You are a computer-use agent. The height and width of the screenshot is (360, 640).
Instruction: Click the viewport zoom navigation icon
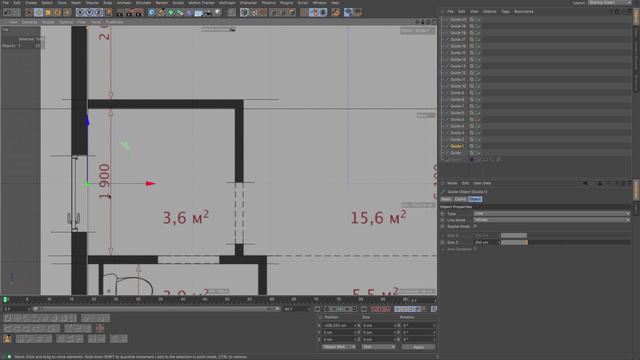pos(423,22)
